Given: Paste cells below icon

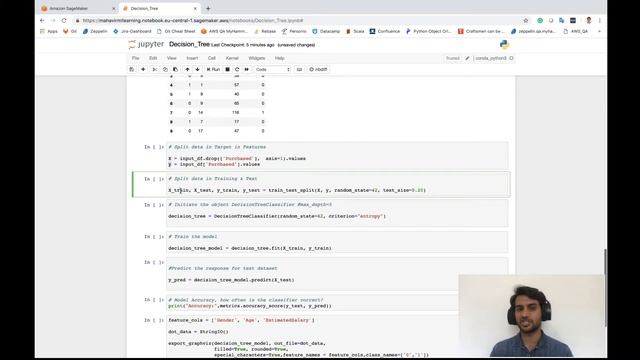Looking at the screenshot, I should [176, 69].
